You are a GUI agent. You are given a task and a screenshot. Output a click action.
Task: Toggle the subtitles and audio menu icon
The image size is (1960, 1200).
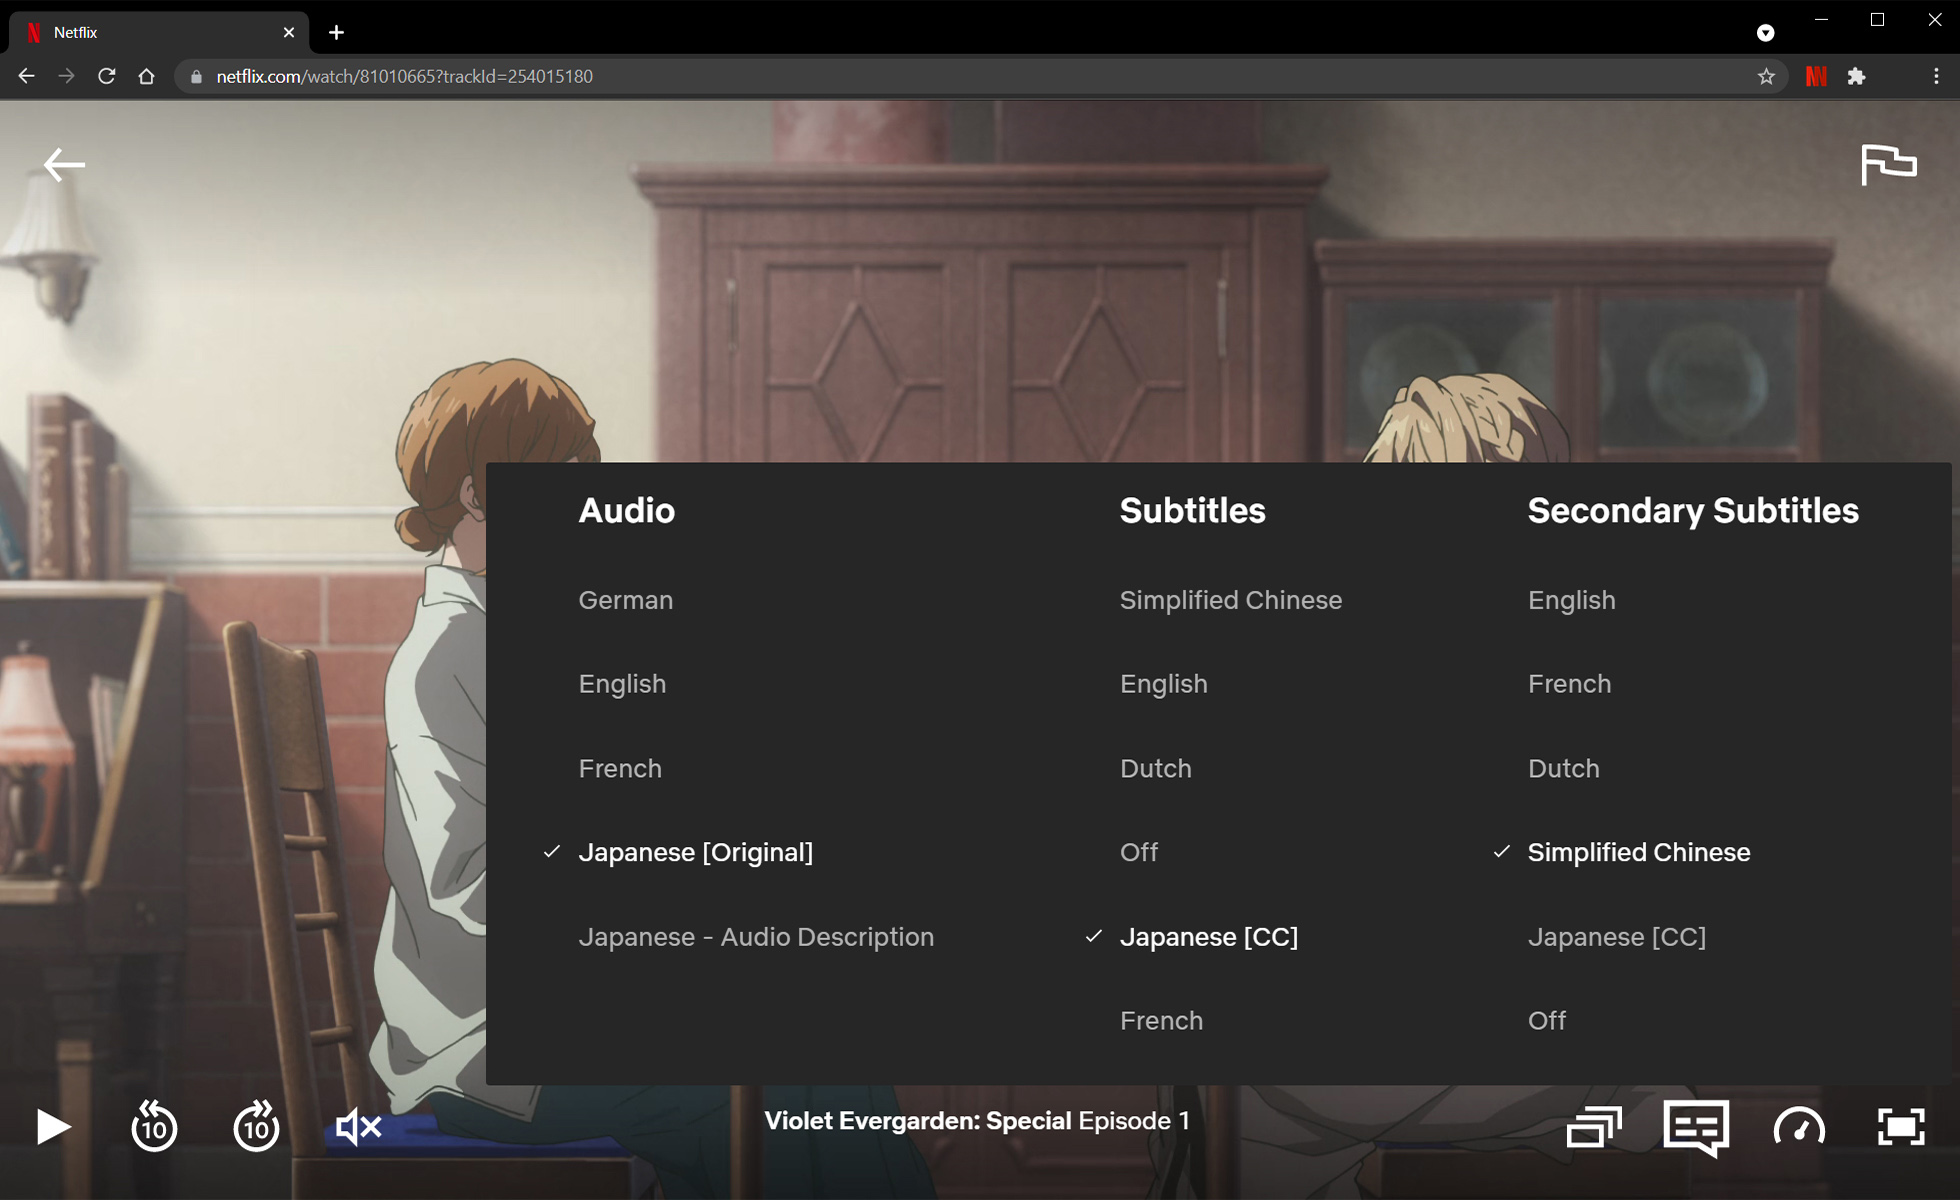click(x=1696, y=1127)
